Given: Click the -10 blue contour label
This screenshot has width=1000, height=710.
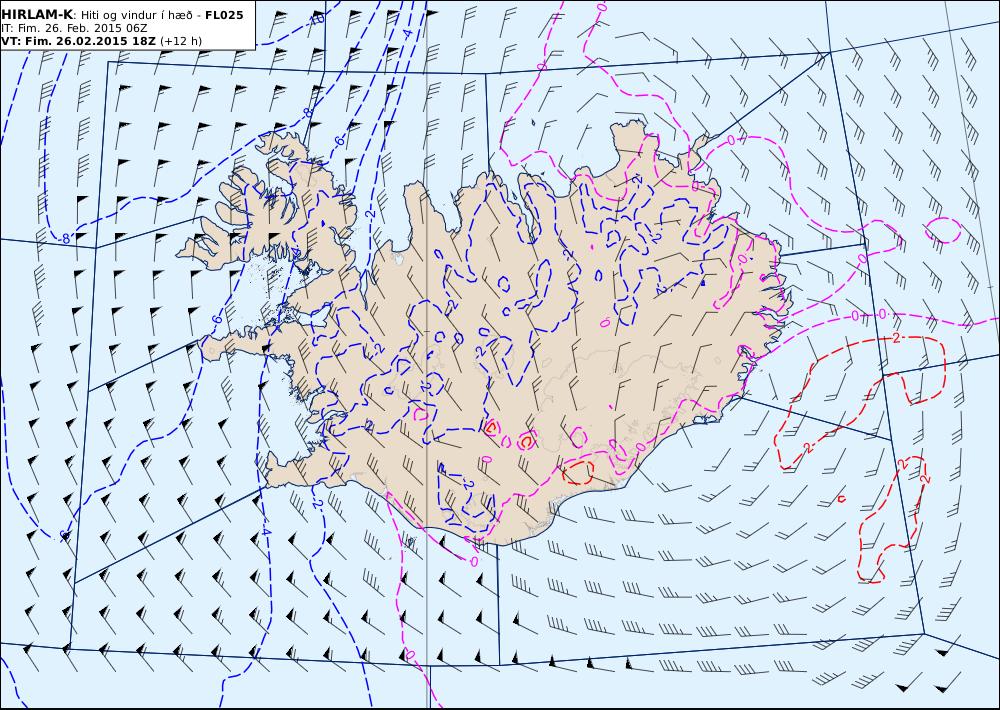Looking at the screenshot, I should 316,19.
